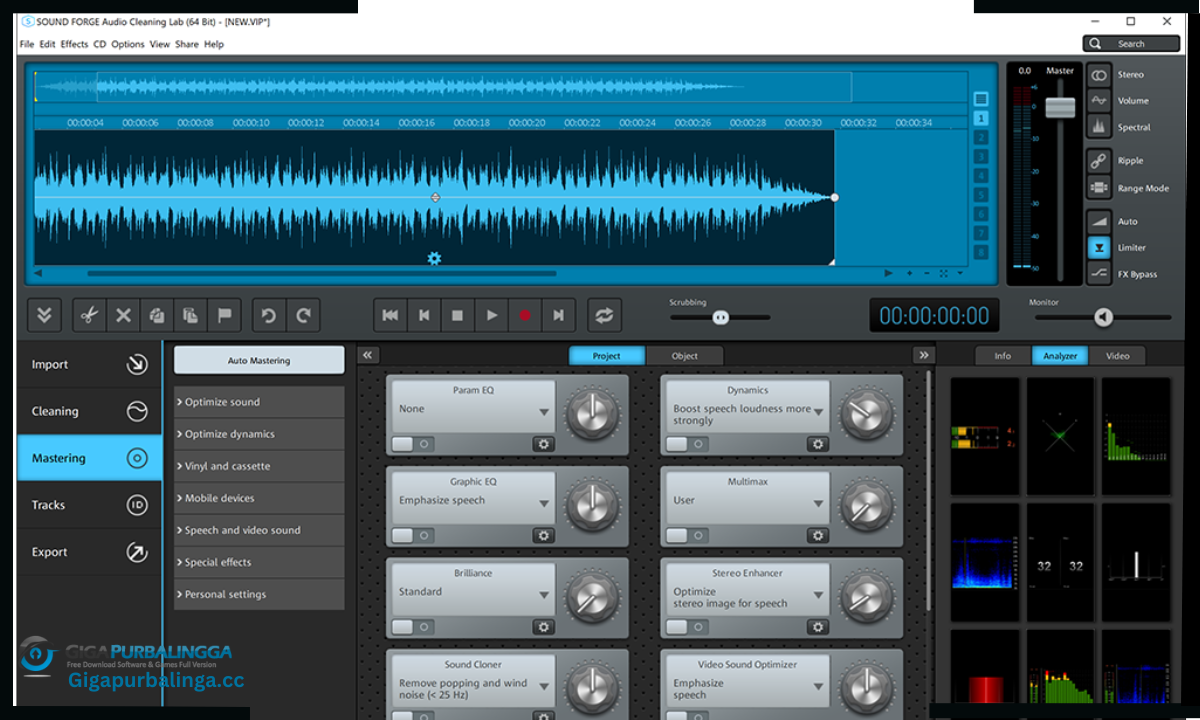Set a marker with the flag icon
This screenshot has width=1200, height=720.
click(x=224, y=315)
